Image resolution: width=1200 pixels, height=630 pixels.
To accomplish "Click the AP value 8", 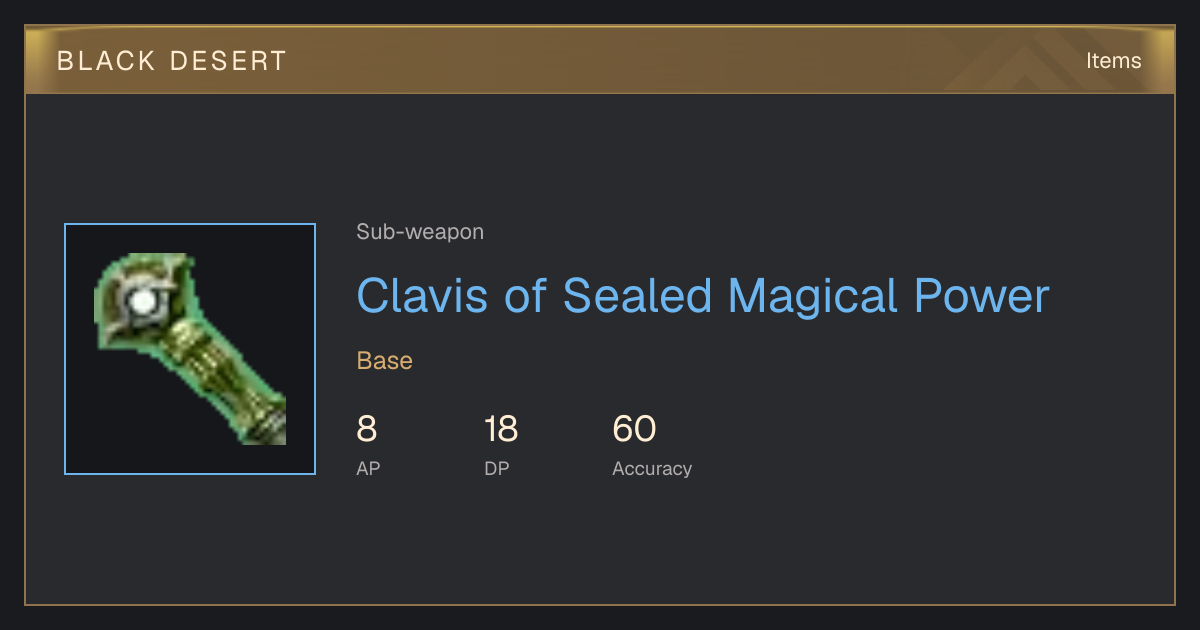I will (x=367, y=429).
